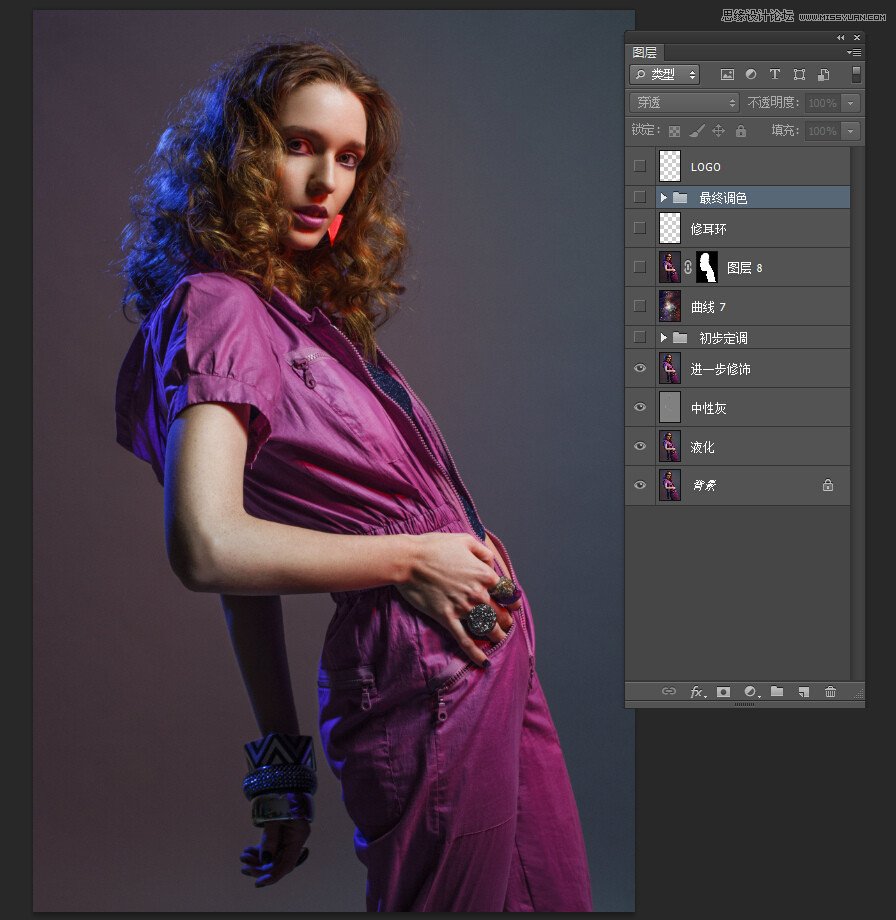The width and height of the screenshot is (896, 920).
Task: Expand the 最终调色 layer group
Action: click(x=663, y=198)
